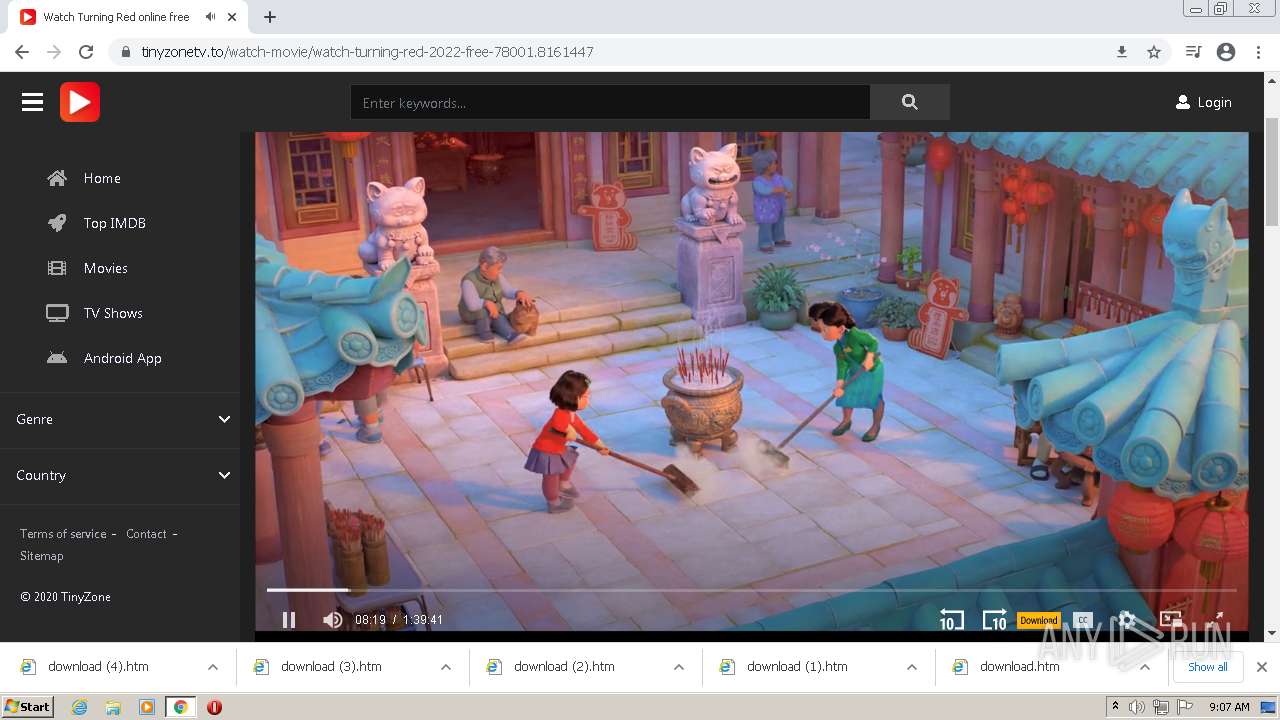
Task: Launch Internet Explorer from taskbar
Action: click(80, 707)
